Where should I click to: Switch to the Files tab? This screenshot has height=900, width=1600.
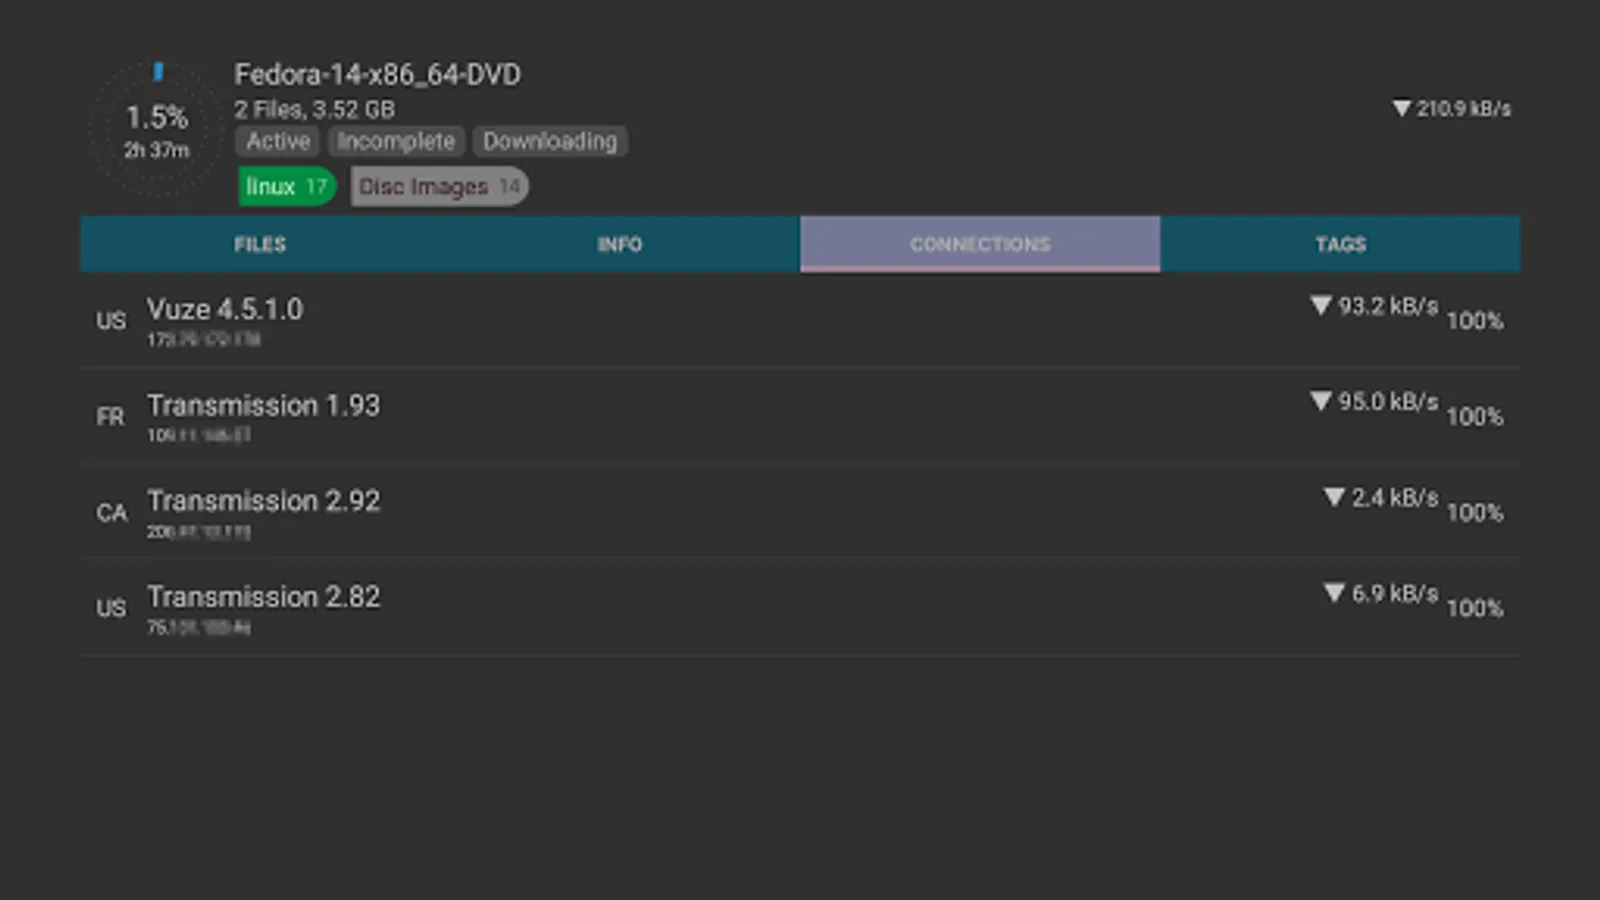pyautogui.click(x=260, y=244)
